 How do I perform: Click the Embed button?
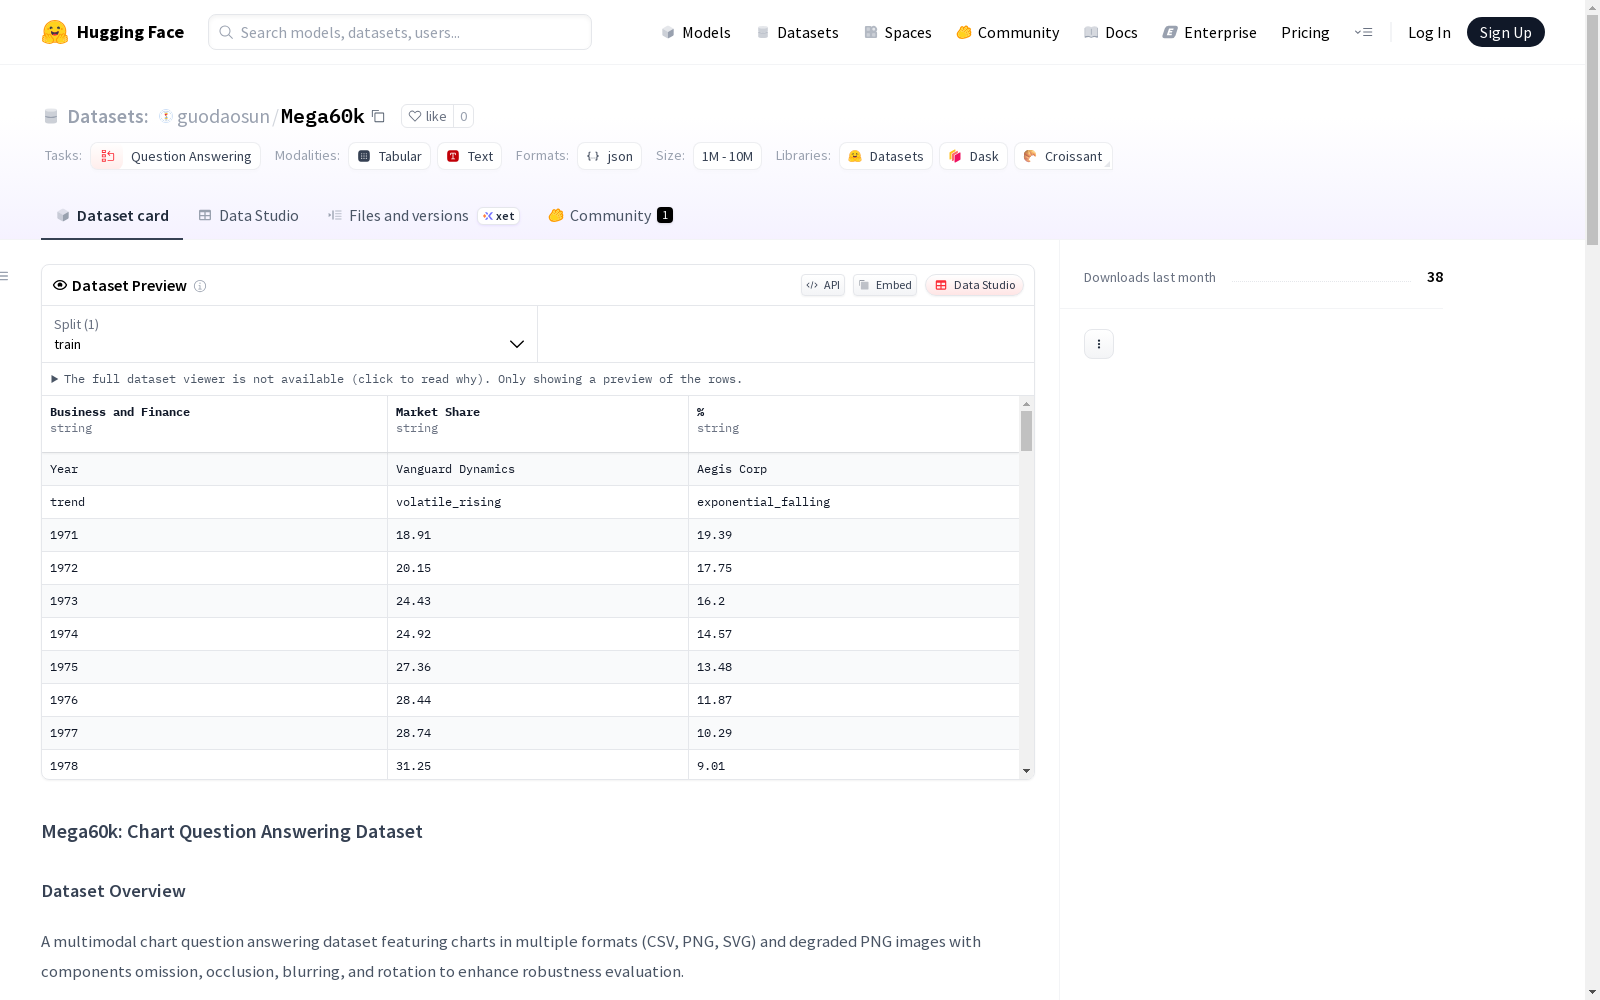(885, 285)
